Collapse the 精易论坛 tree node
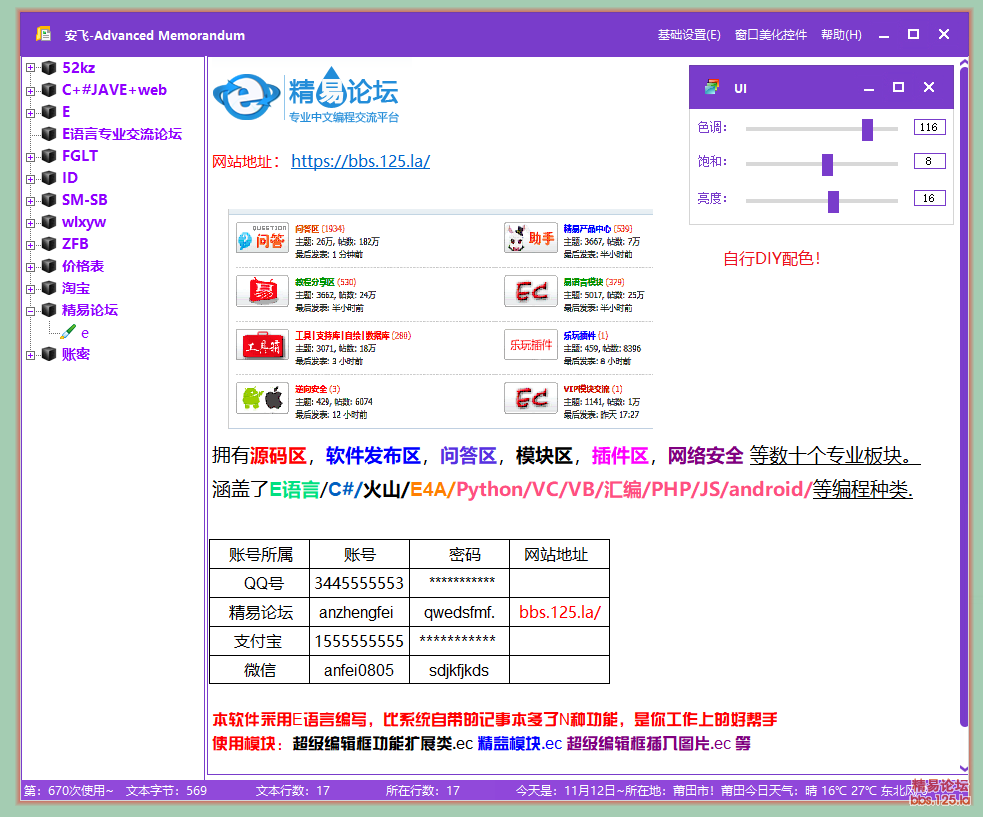Image resolution: width=983 pixels, height=817 pixels. click(x=30, y=310)
